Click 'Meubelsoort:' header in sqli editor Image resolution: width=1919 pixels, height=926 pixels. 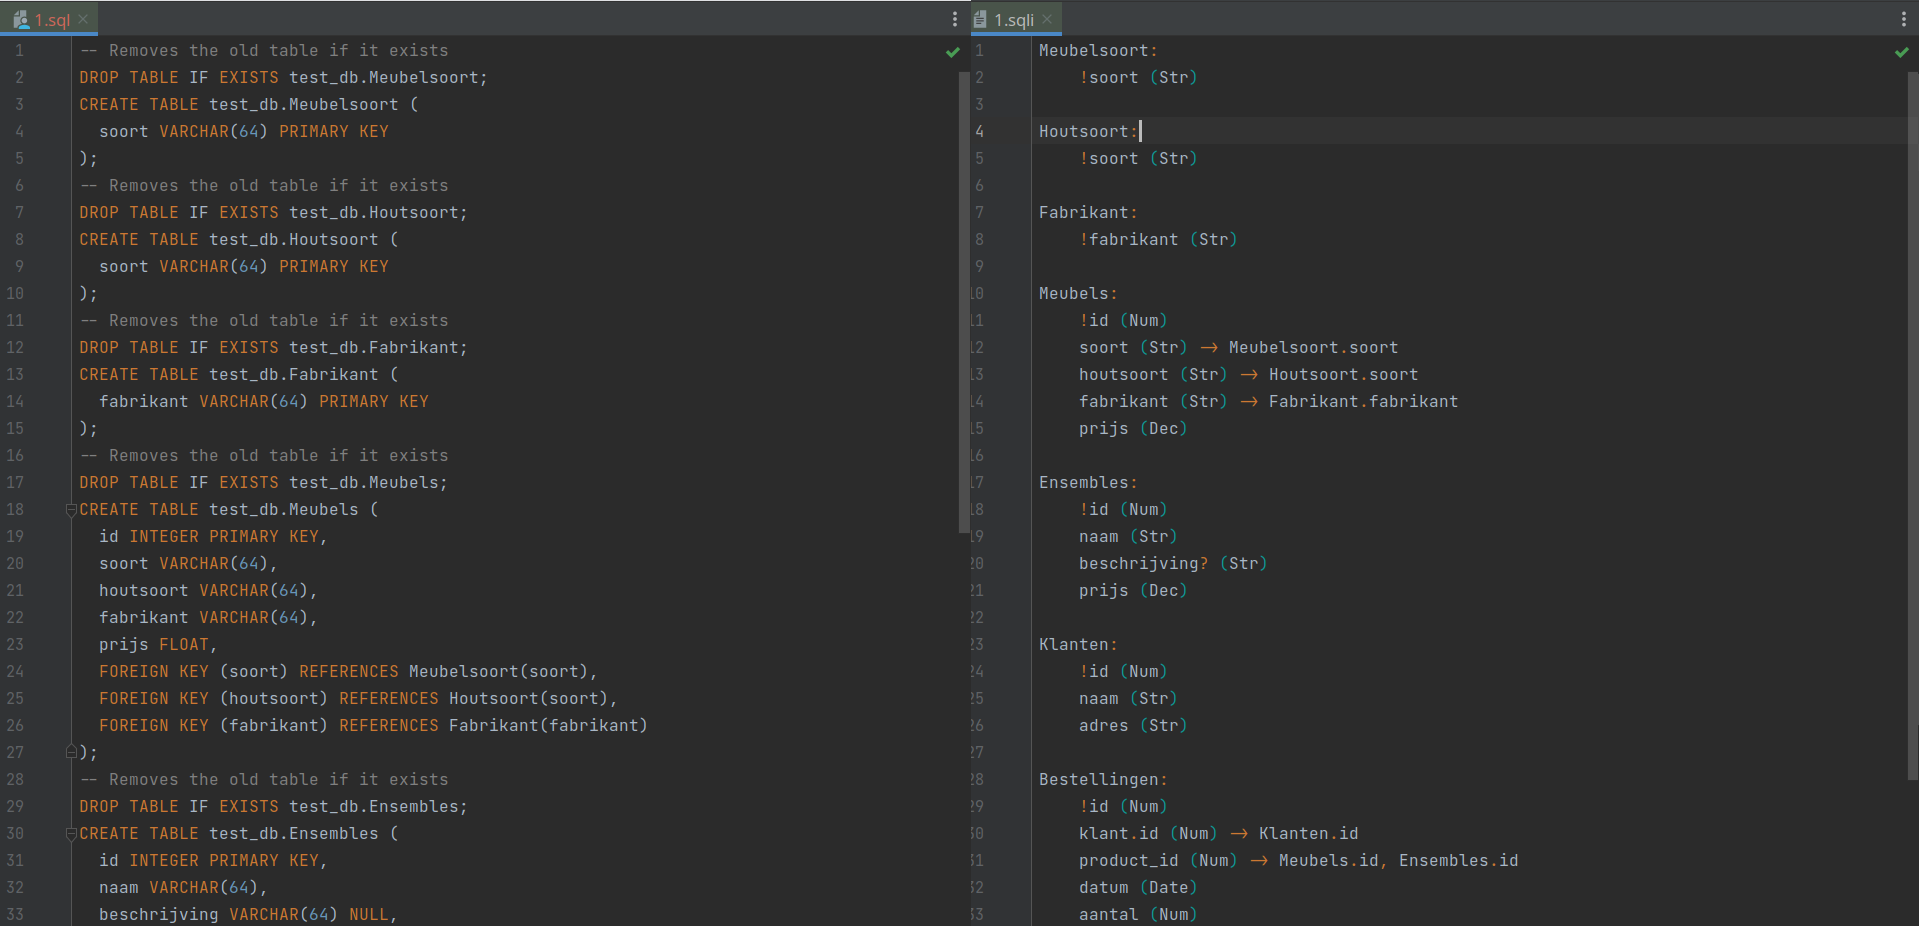click(x=1098, y=50)
